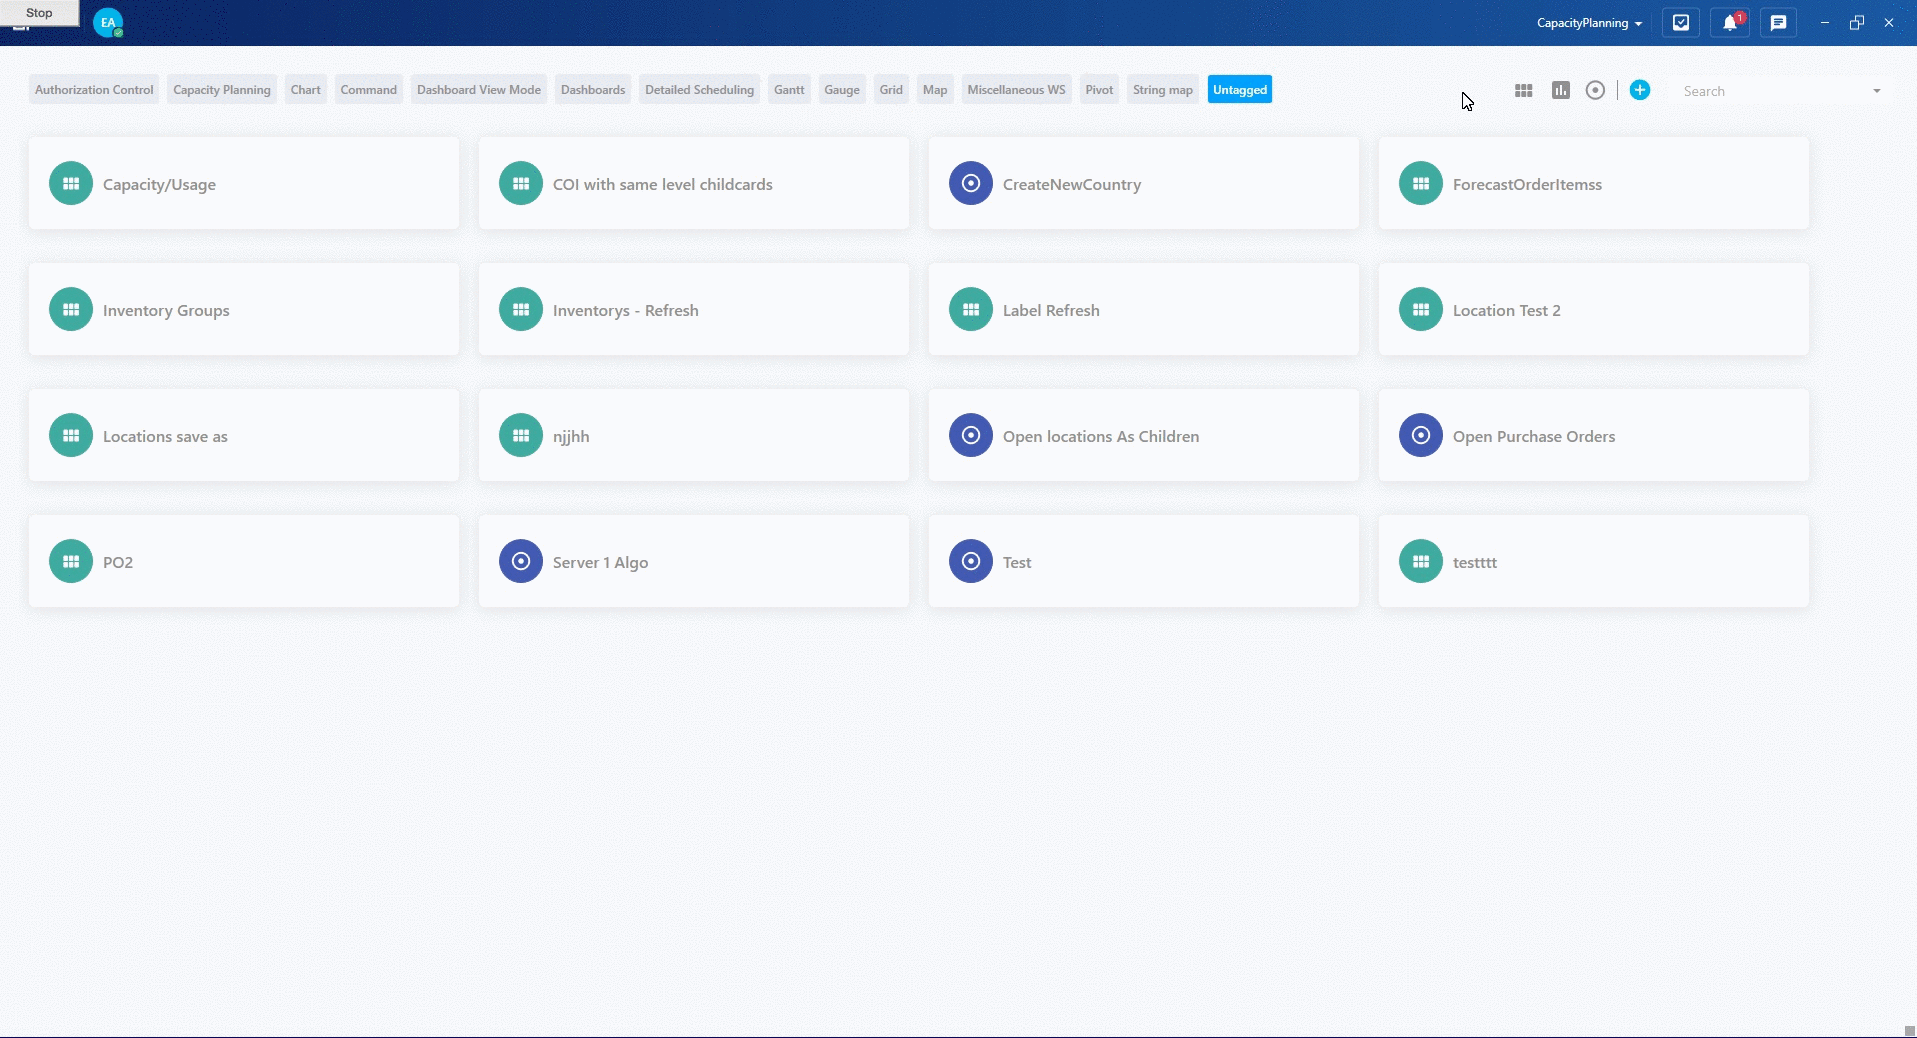Open the Dashboards category

pos(592,89)
